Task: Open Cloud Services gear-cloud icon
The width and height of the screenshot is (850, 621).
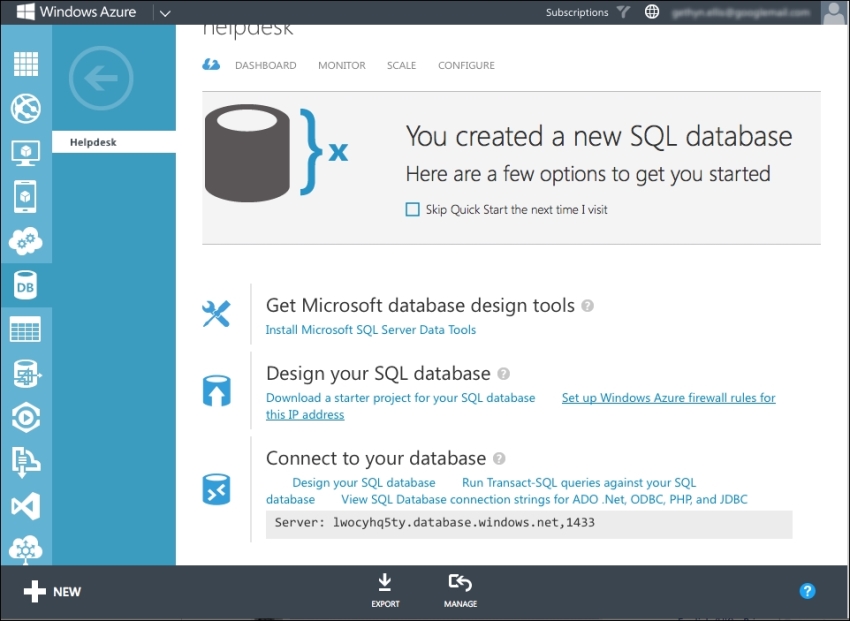Action: 26,241
